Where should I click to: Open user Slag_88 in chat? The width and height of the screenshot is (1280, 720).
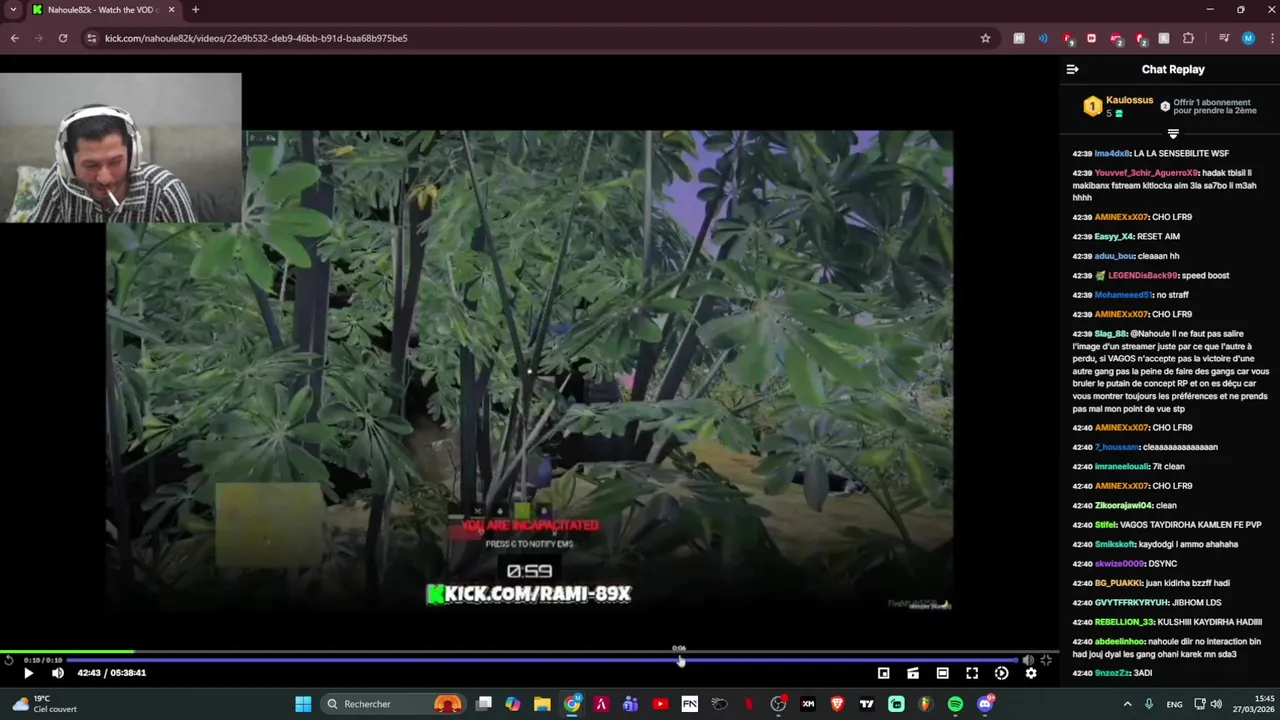pos(1110,334)
